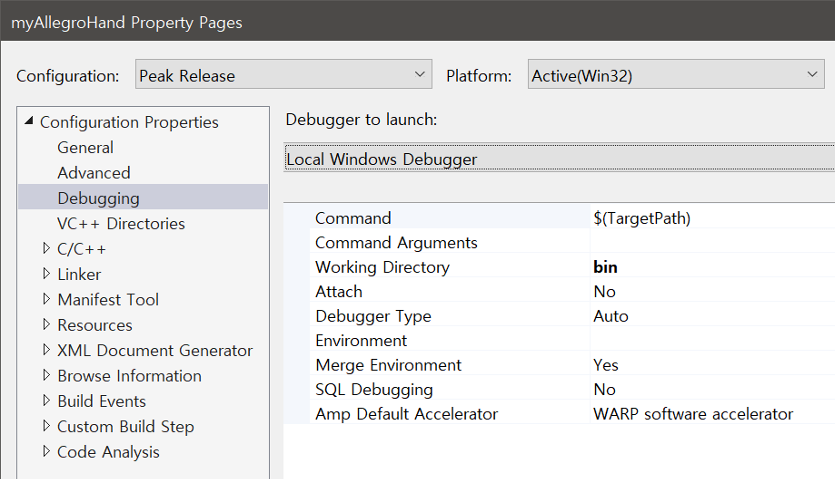
Task: Select the Advanced property page
Action: point(94,173)
